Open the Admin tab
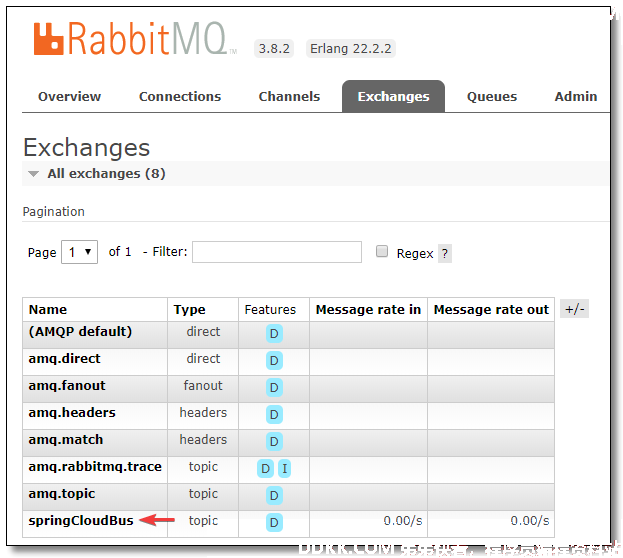This screenshot has width=623, height=558. (x=576, y=97)
